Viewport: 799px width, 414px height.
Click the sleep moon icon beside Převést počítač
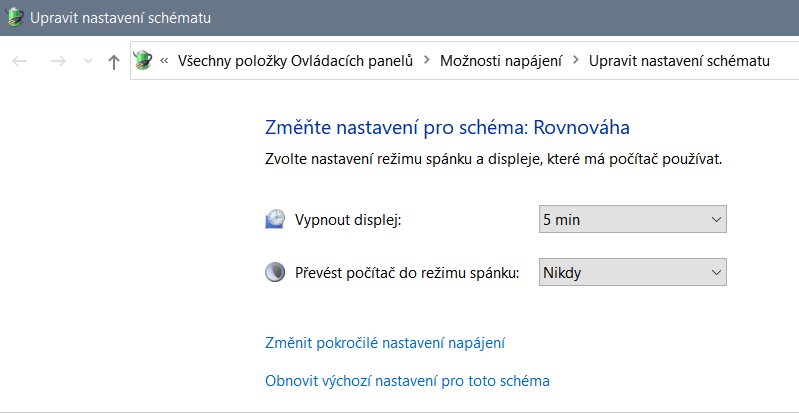tap(275, 272)
